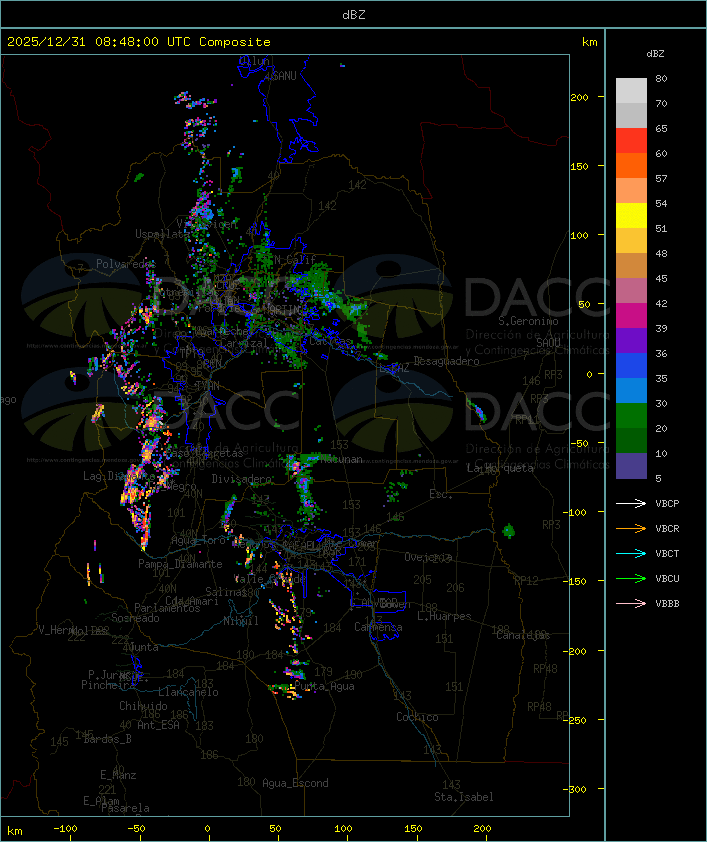Viewport: 707px width, 842px height.
Task: Click the -300 tick on the vertical axis
Action: [x=577, y=789]
